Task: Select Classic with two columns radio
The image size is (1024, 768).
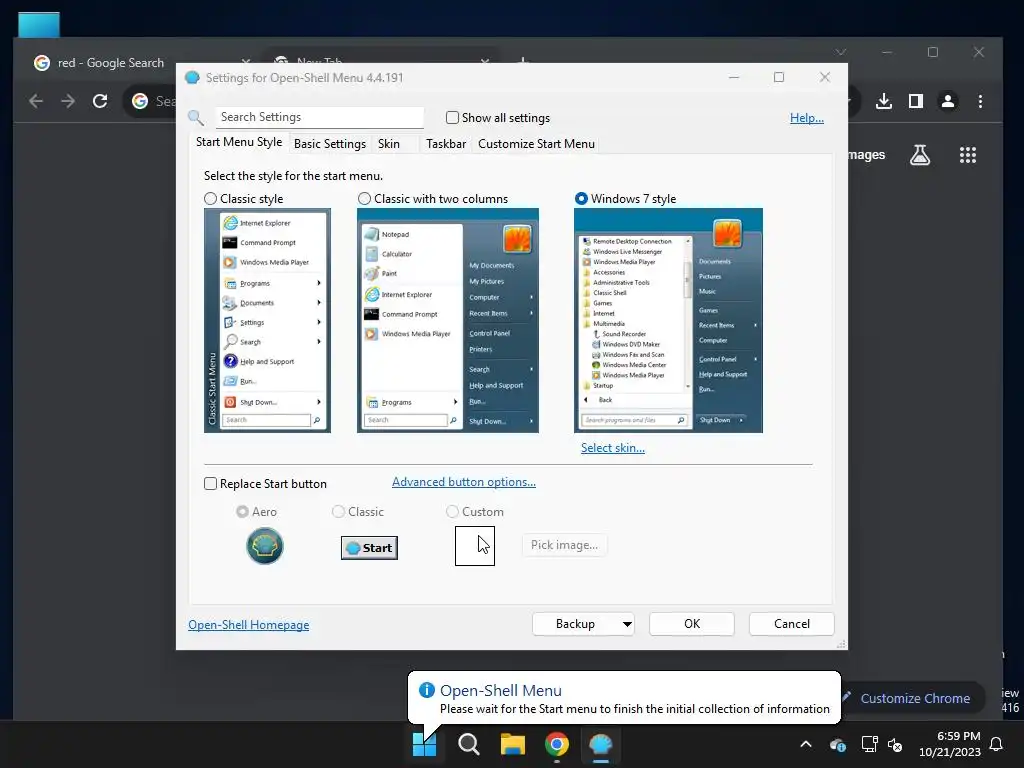Action: point(364,199)
